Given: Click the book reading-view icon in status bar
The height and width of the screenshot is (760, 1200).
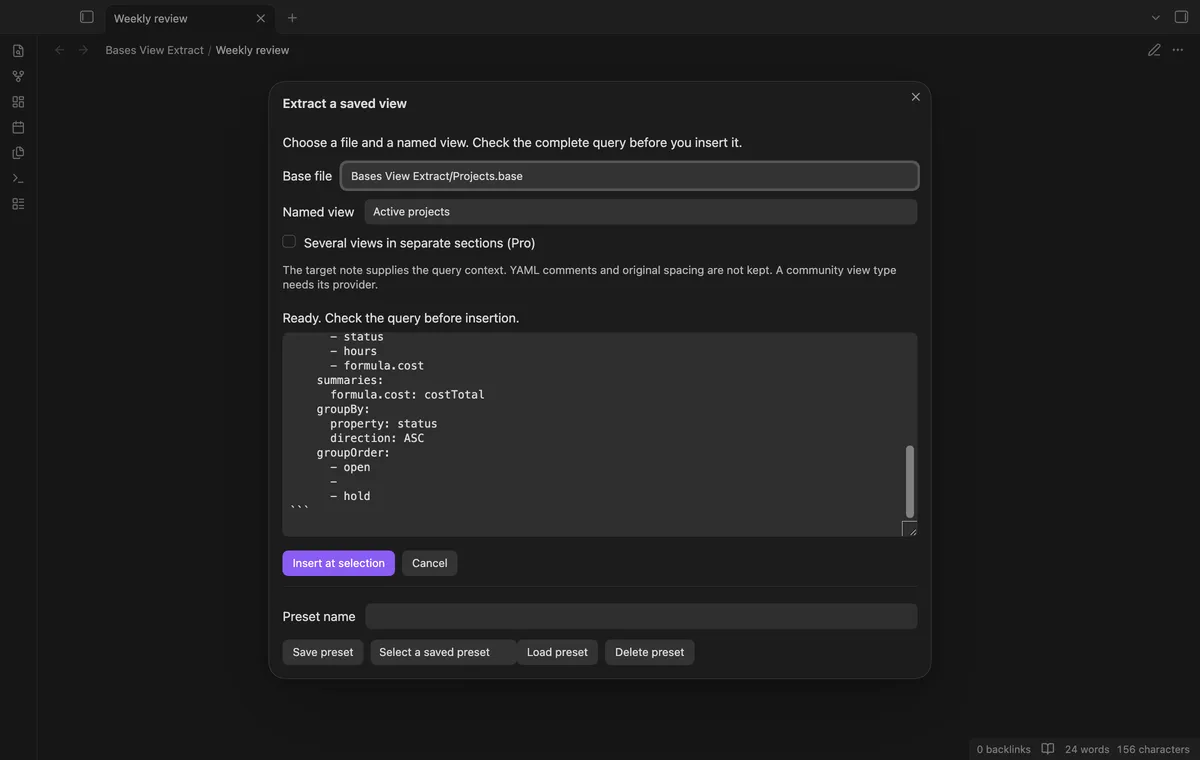Looking at the screenshot, I should coord(1048,749).
